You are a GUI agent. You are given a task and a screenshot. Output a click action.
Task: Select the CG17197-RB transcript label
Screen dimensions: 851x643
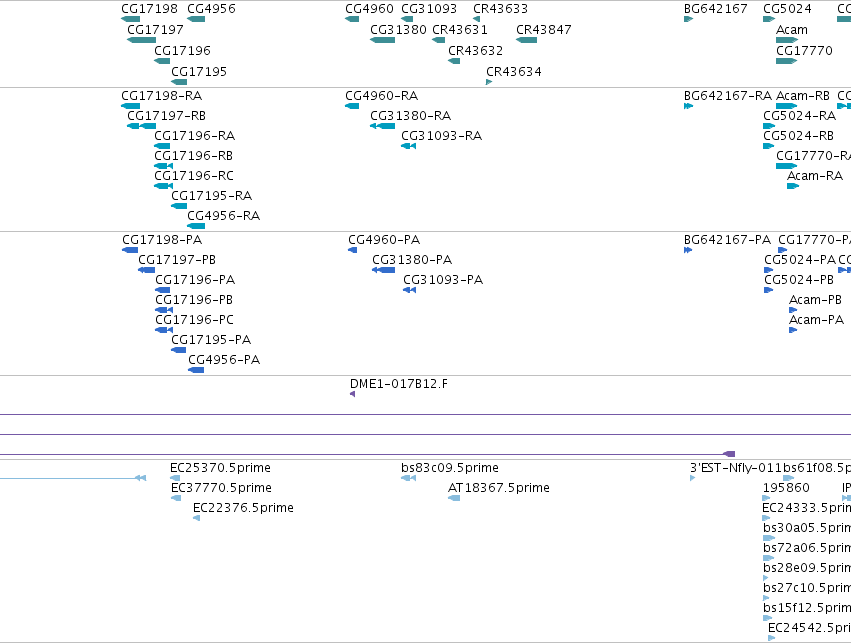click(x=167, y=116)
